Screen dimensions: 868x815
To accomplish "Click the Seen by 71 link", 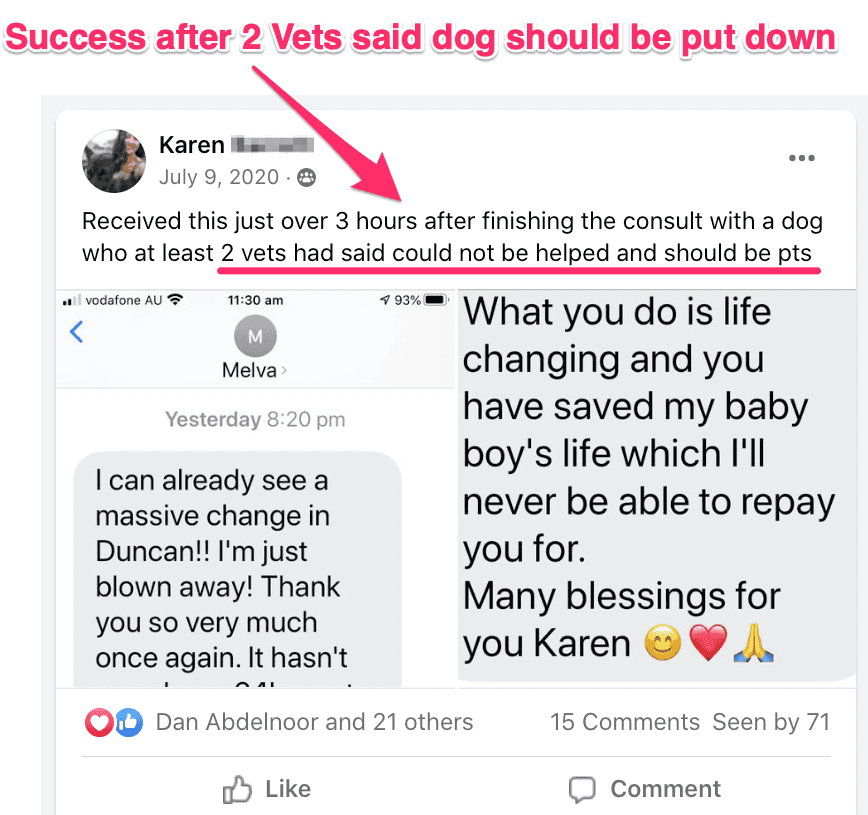I will tap(770, 722).
